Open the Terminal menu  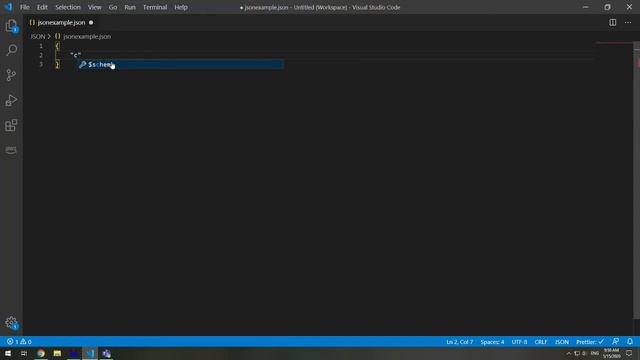click(155, 7)
